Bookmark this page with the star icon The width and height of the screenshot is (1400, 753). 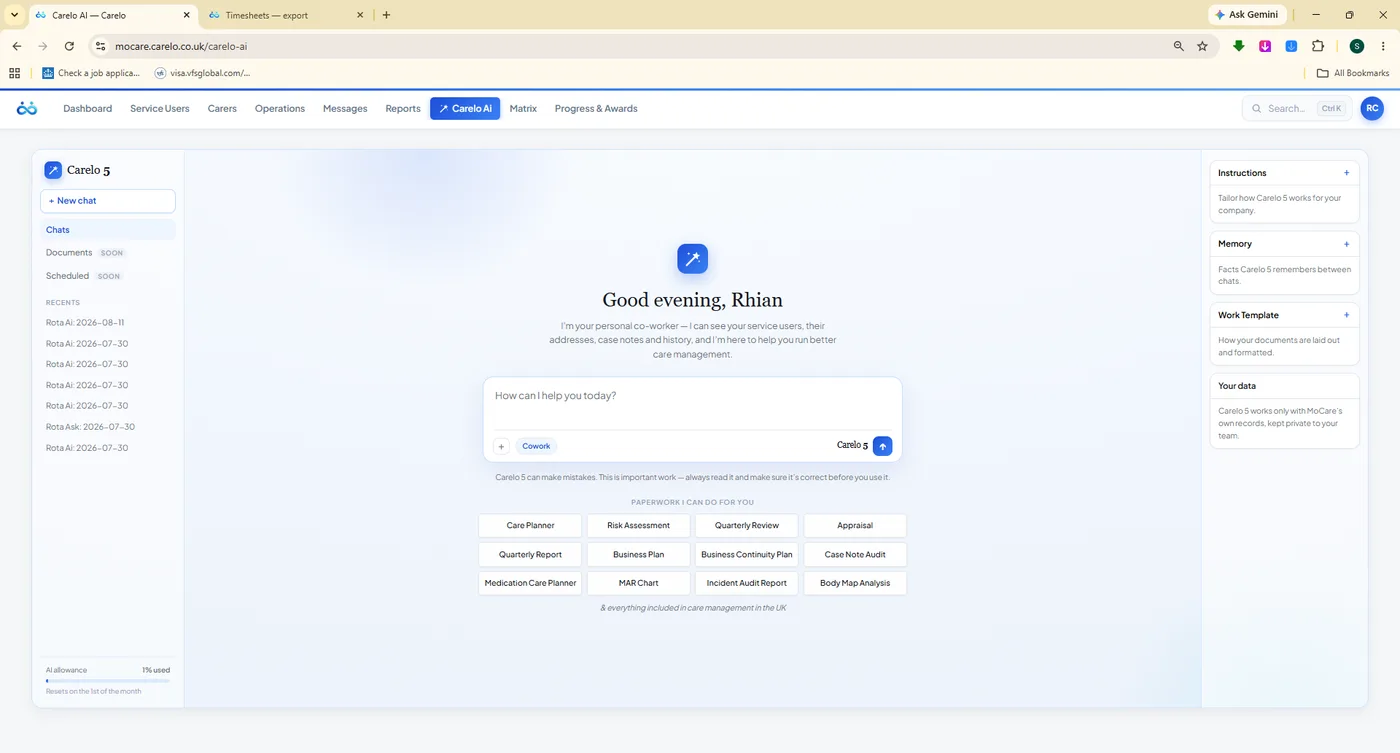click(x=1202, y=46)
